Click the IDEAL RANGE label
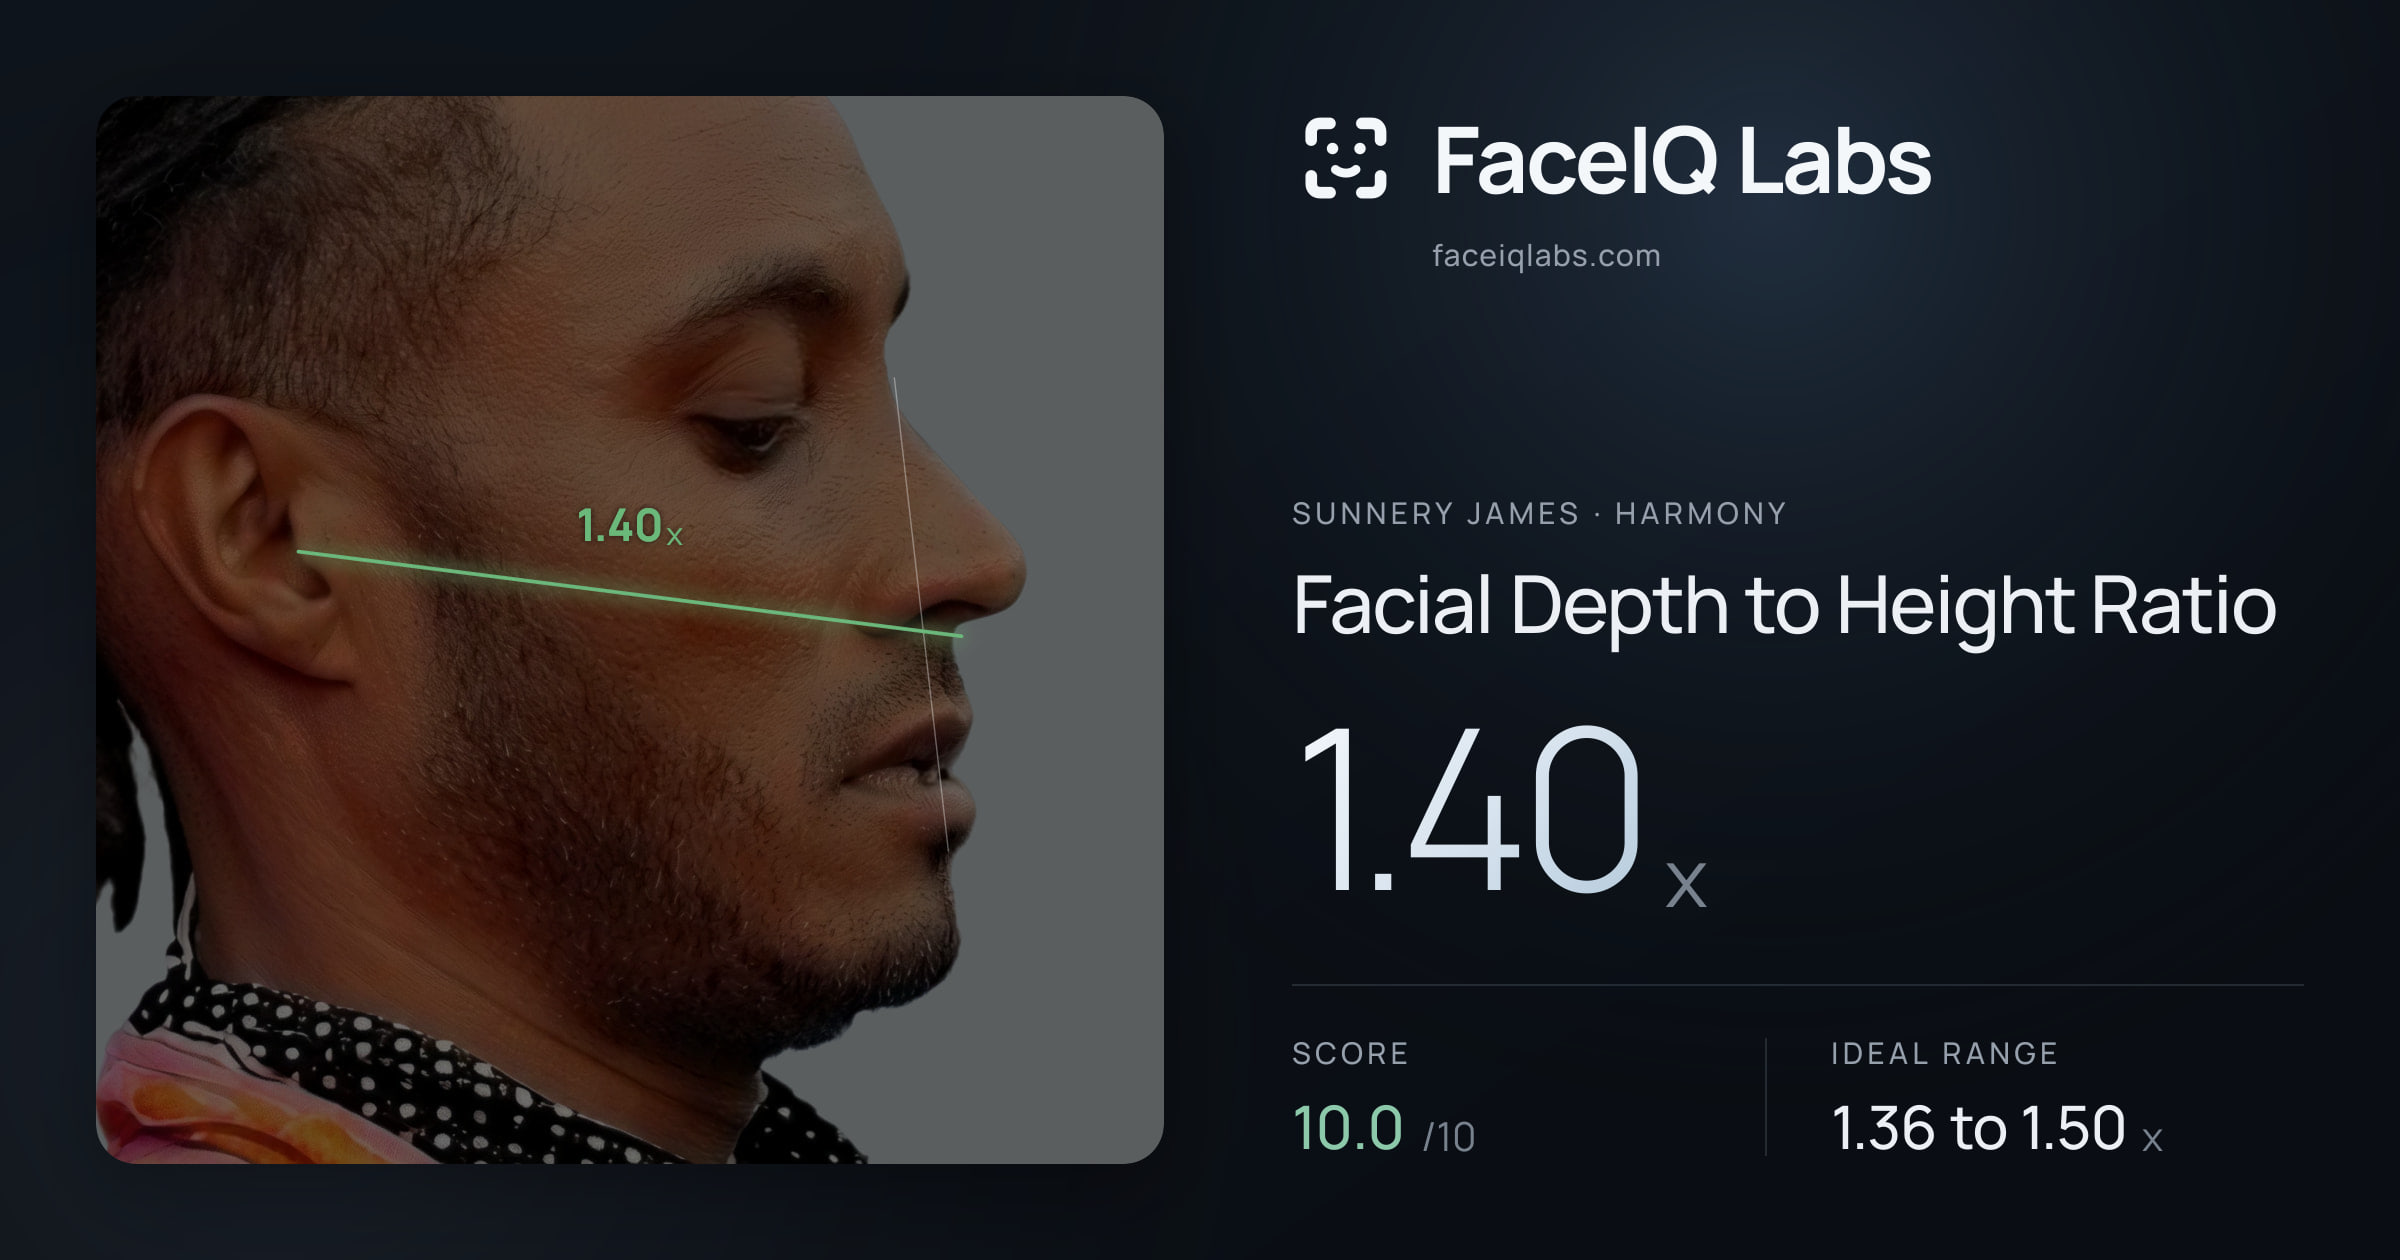Screen dimensions: 2400x1260 (x=1944, y=1053)
